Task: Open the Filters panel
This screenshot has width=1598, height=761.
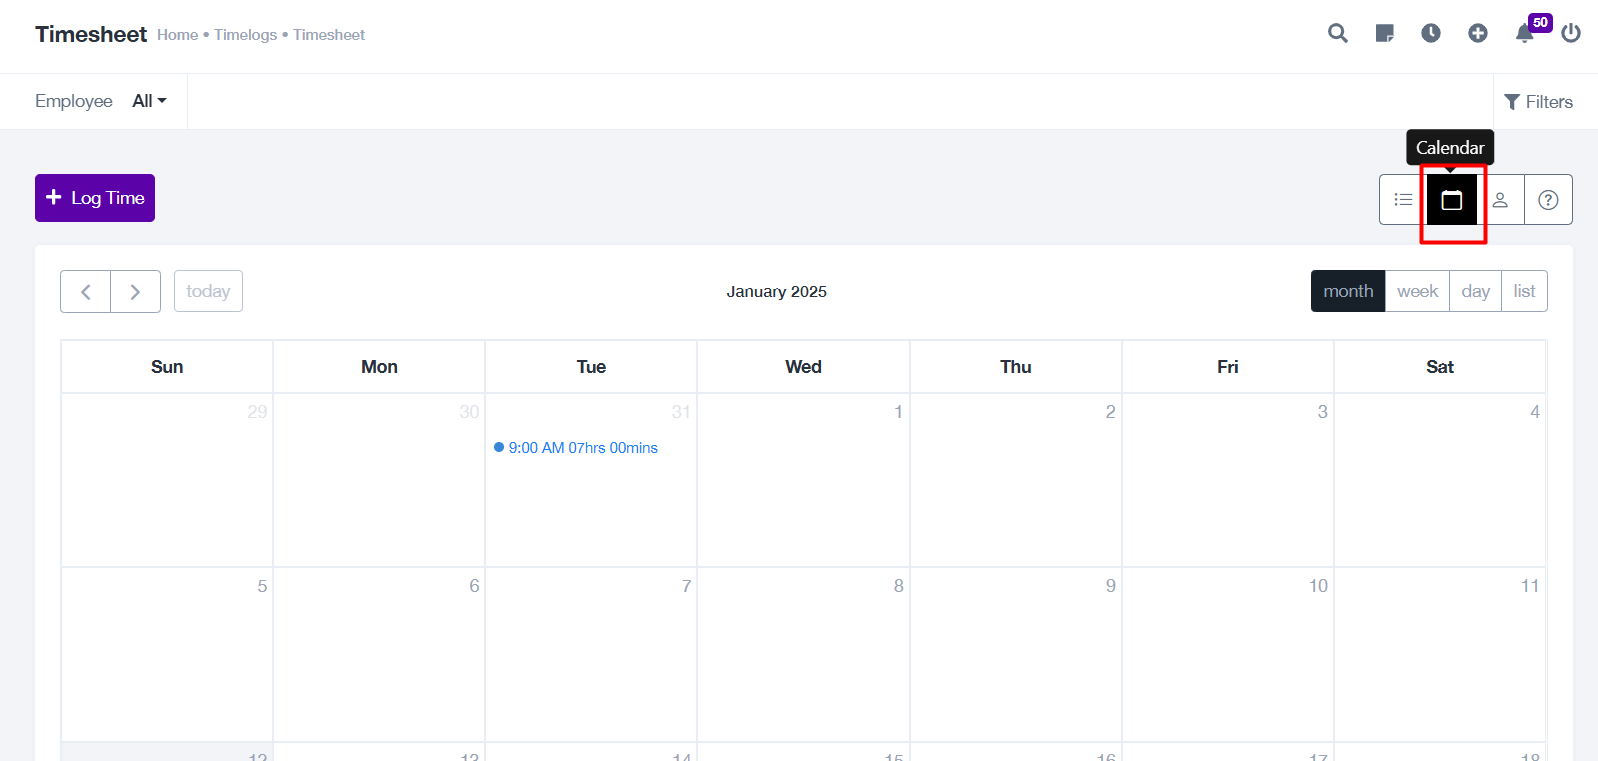Action: tap(1538, 102)
